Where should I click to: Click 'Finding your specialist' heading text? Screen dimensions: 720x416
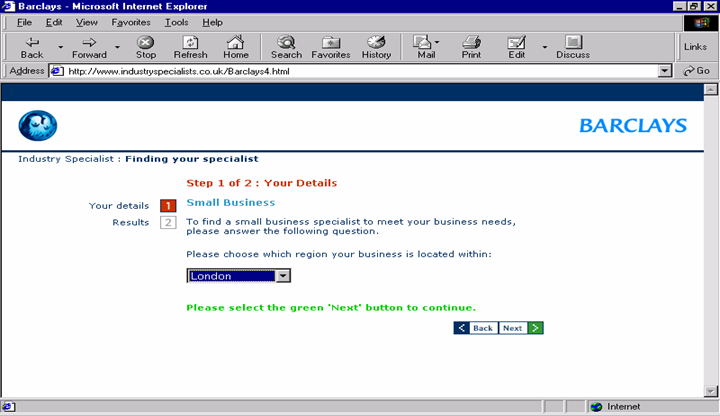192,159
